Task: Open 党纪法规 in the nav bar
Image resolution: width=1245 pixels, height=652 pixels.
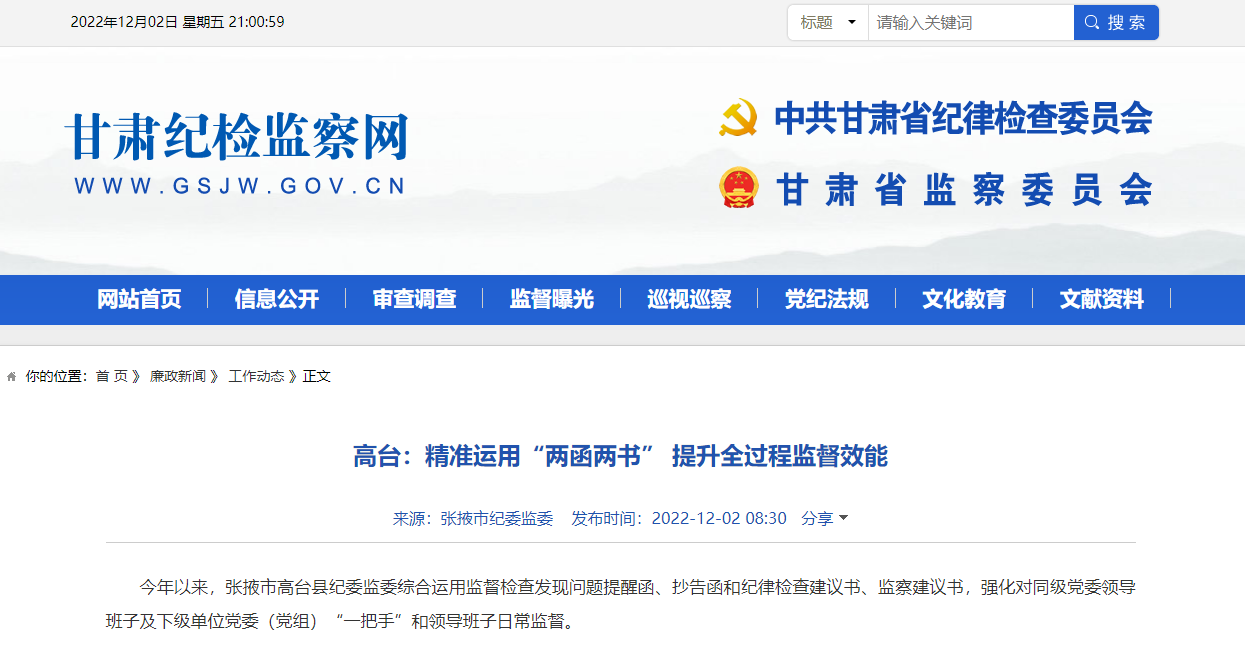Action: (827, 299)
